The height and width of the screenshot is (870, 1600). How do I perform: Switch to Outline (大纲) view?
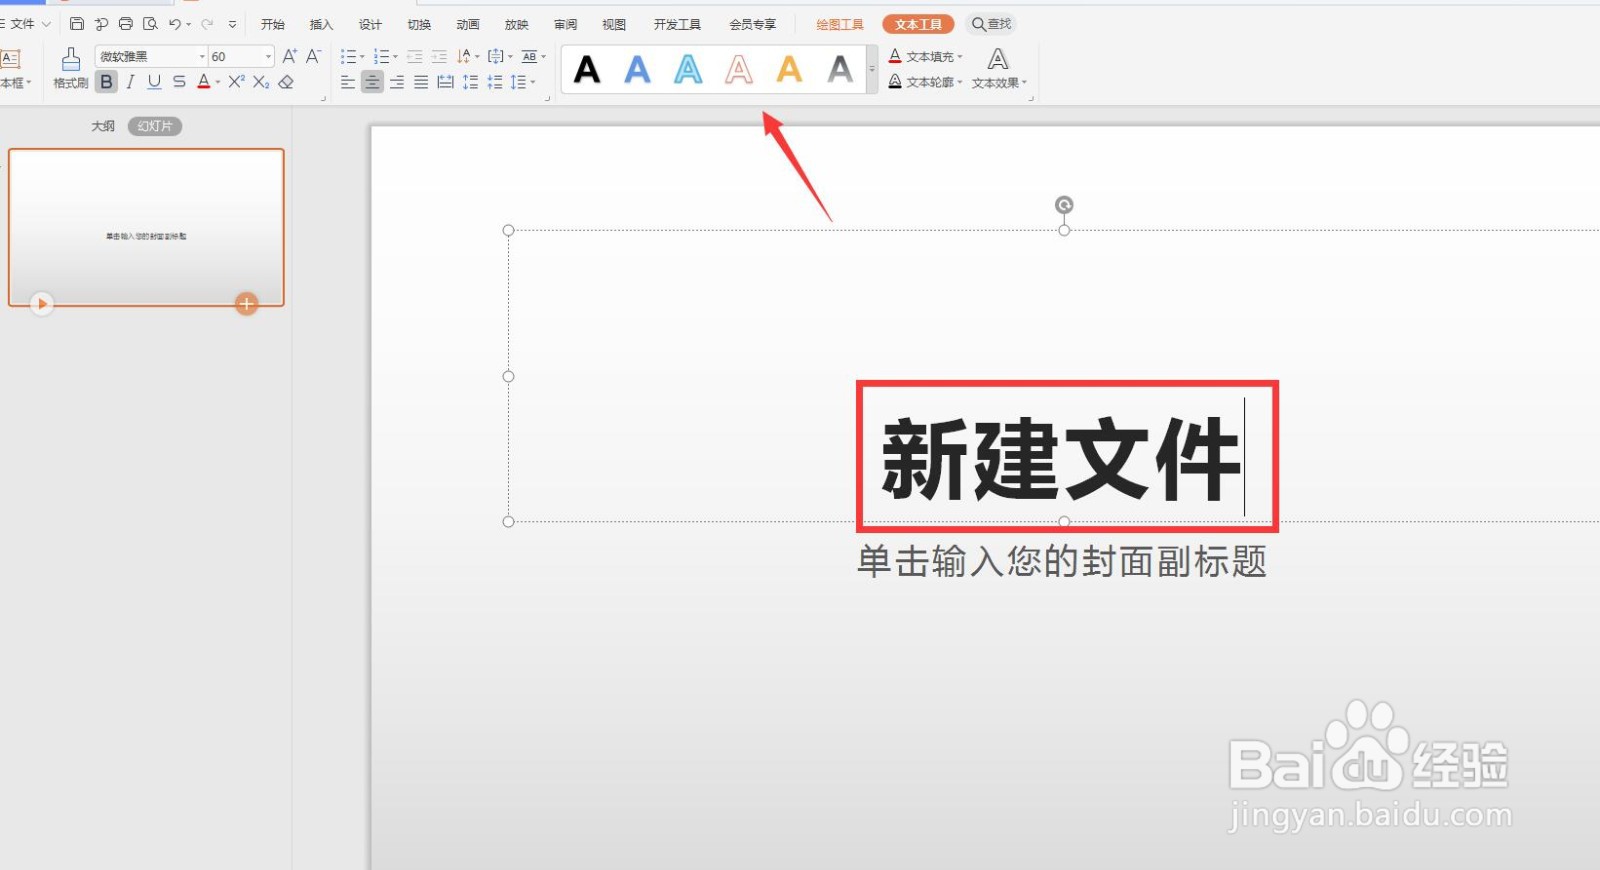[x=103, y=126]
